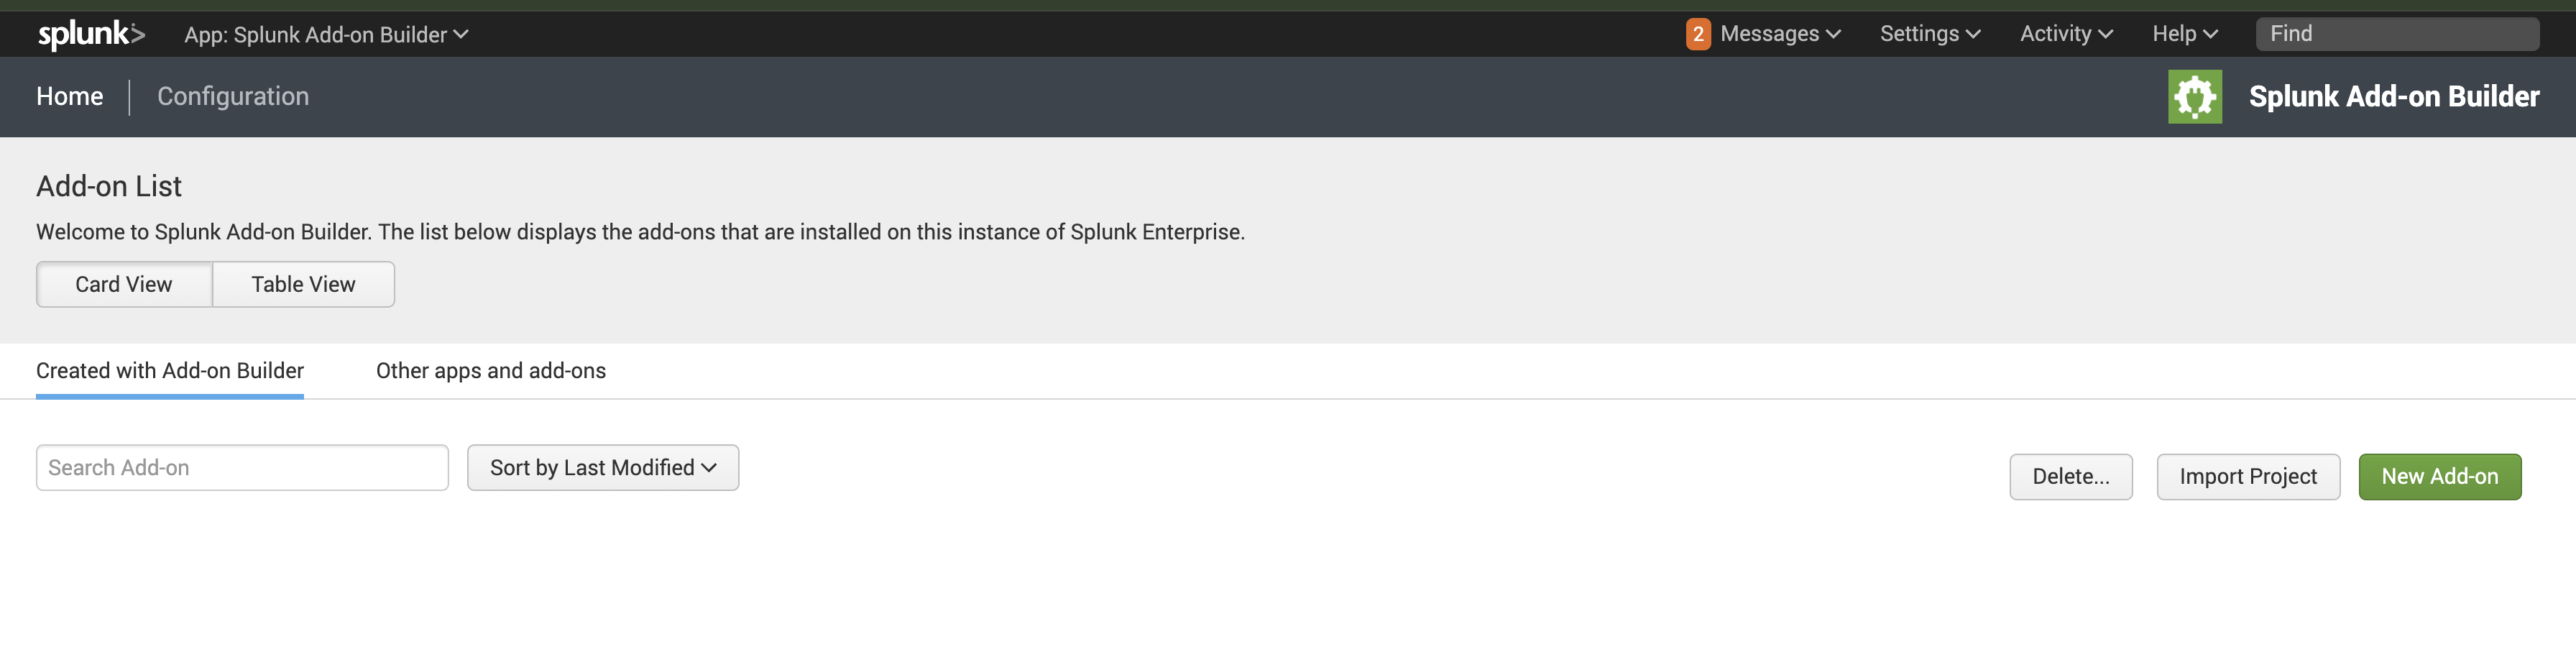The width and height of the screenshot is (2576, 647).
Task: Click the Import Project button
Action: tap(2248, 476)
